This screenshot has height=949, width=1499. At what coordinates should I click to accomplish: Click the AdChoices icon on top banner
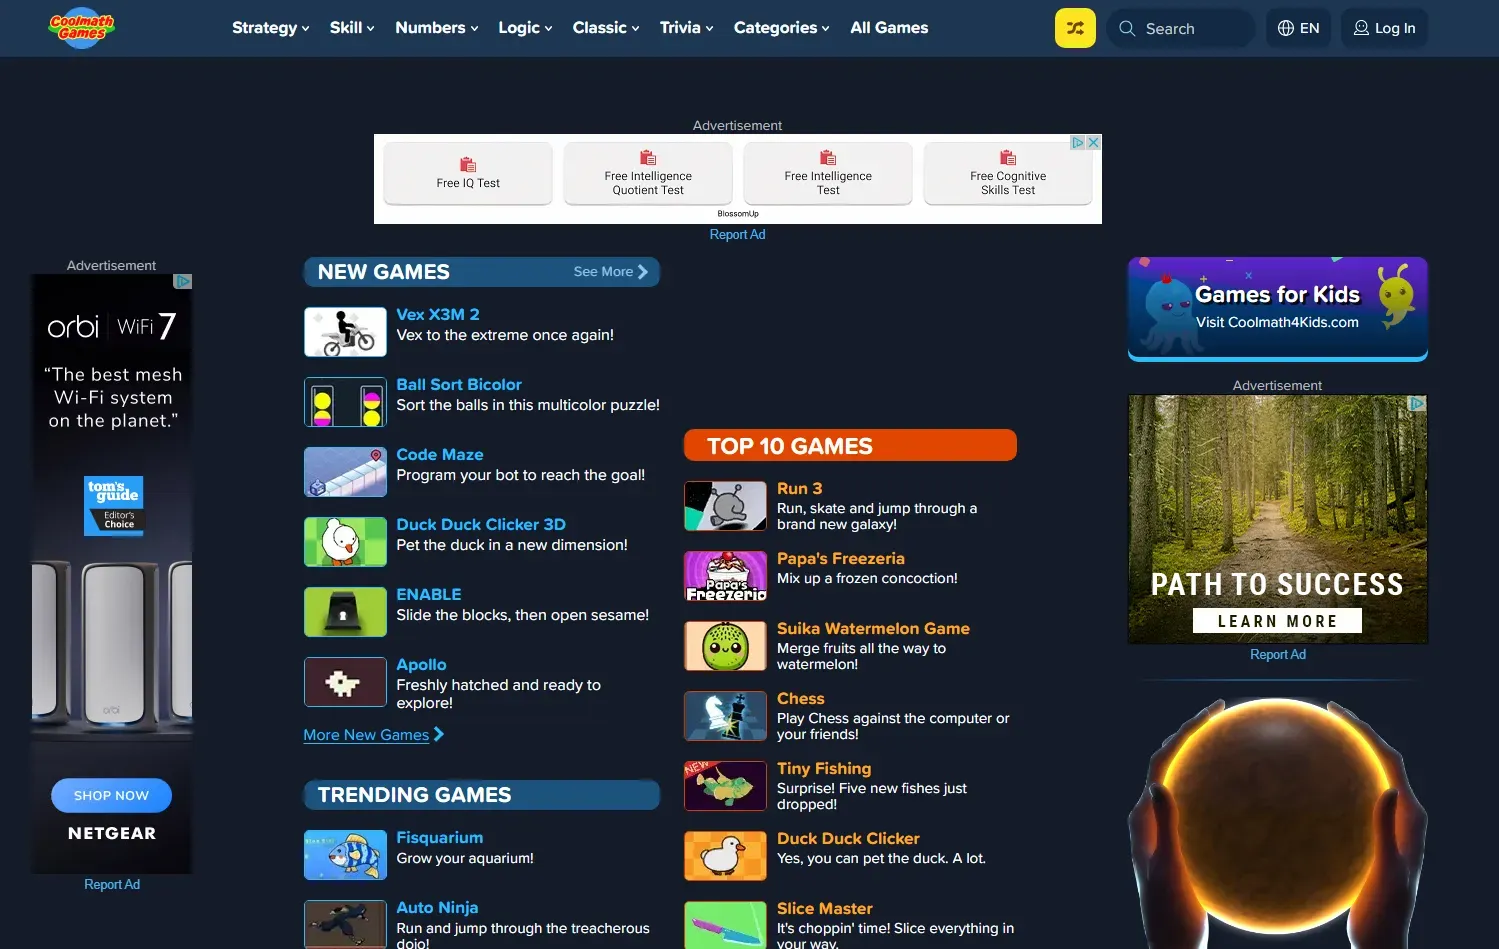point(1078,142)
